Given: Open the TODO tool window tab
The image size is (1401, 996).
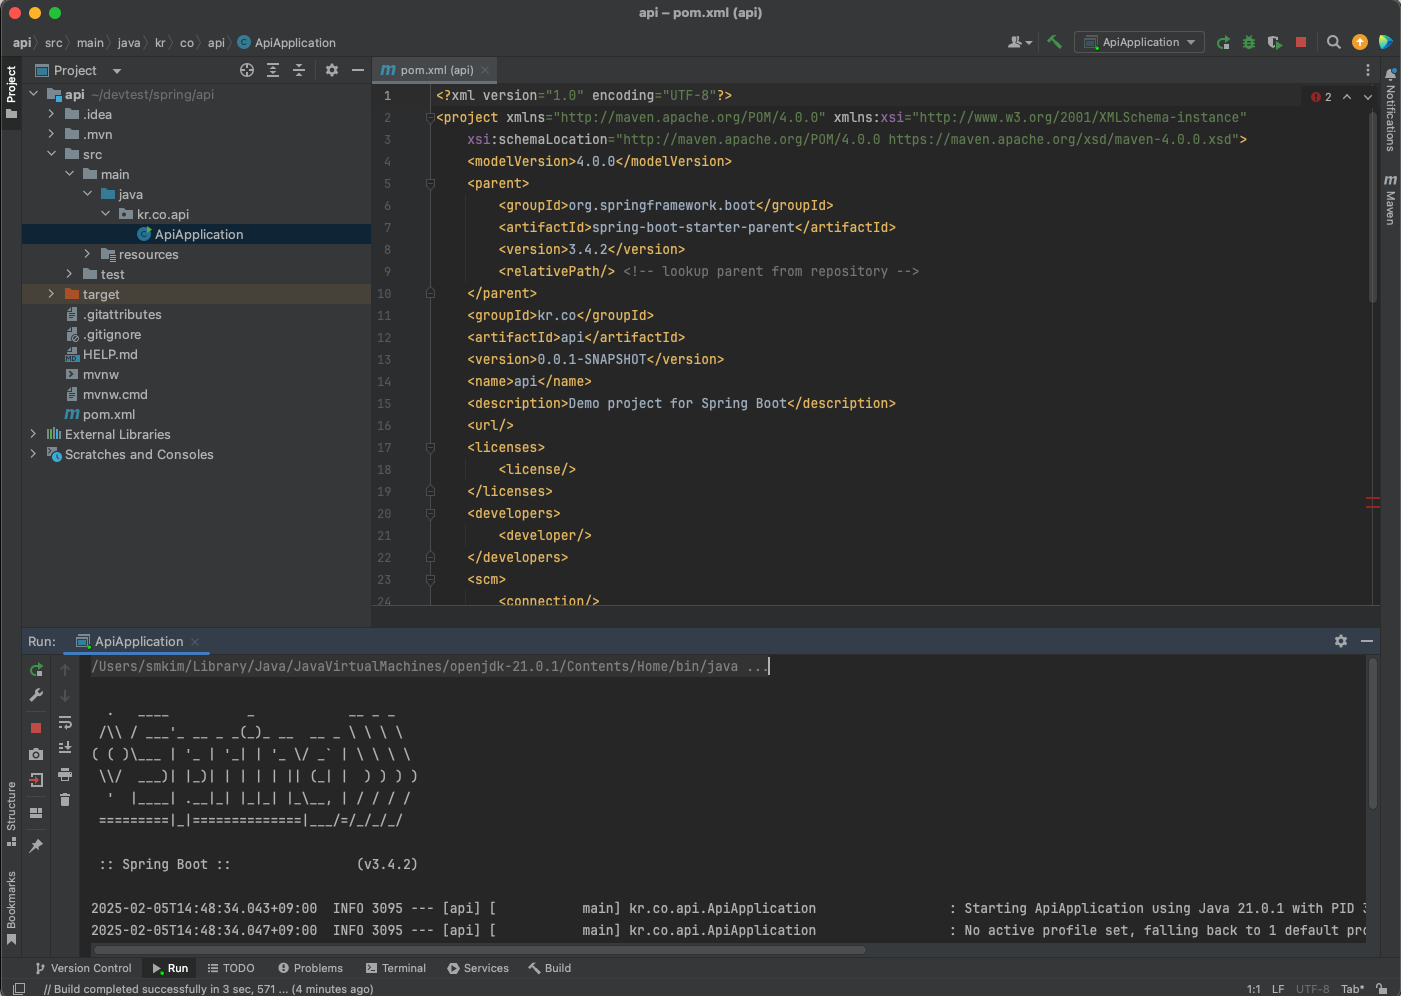Looking at the screenshot, I should pyautogui.click(x=231, y=968).
